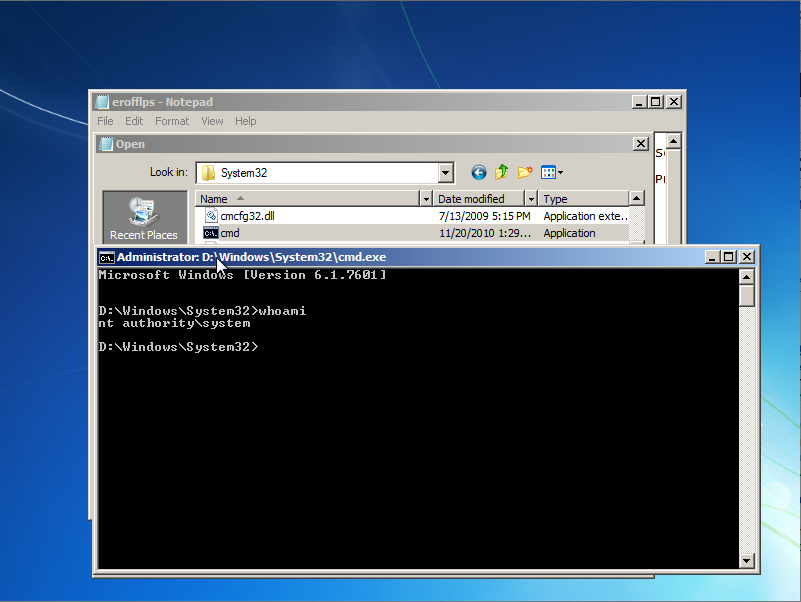Click the cmd window scroll down arrow
This screenshot has width=801, height=602.
(x=746, y=561)
